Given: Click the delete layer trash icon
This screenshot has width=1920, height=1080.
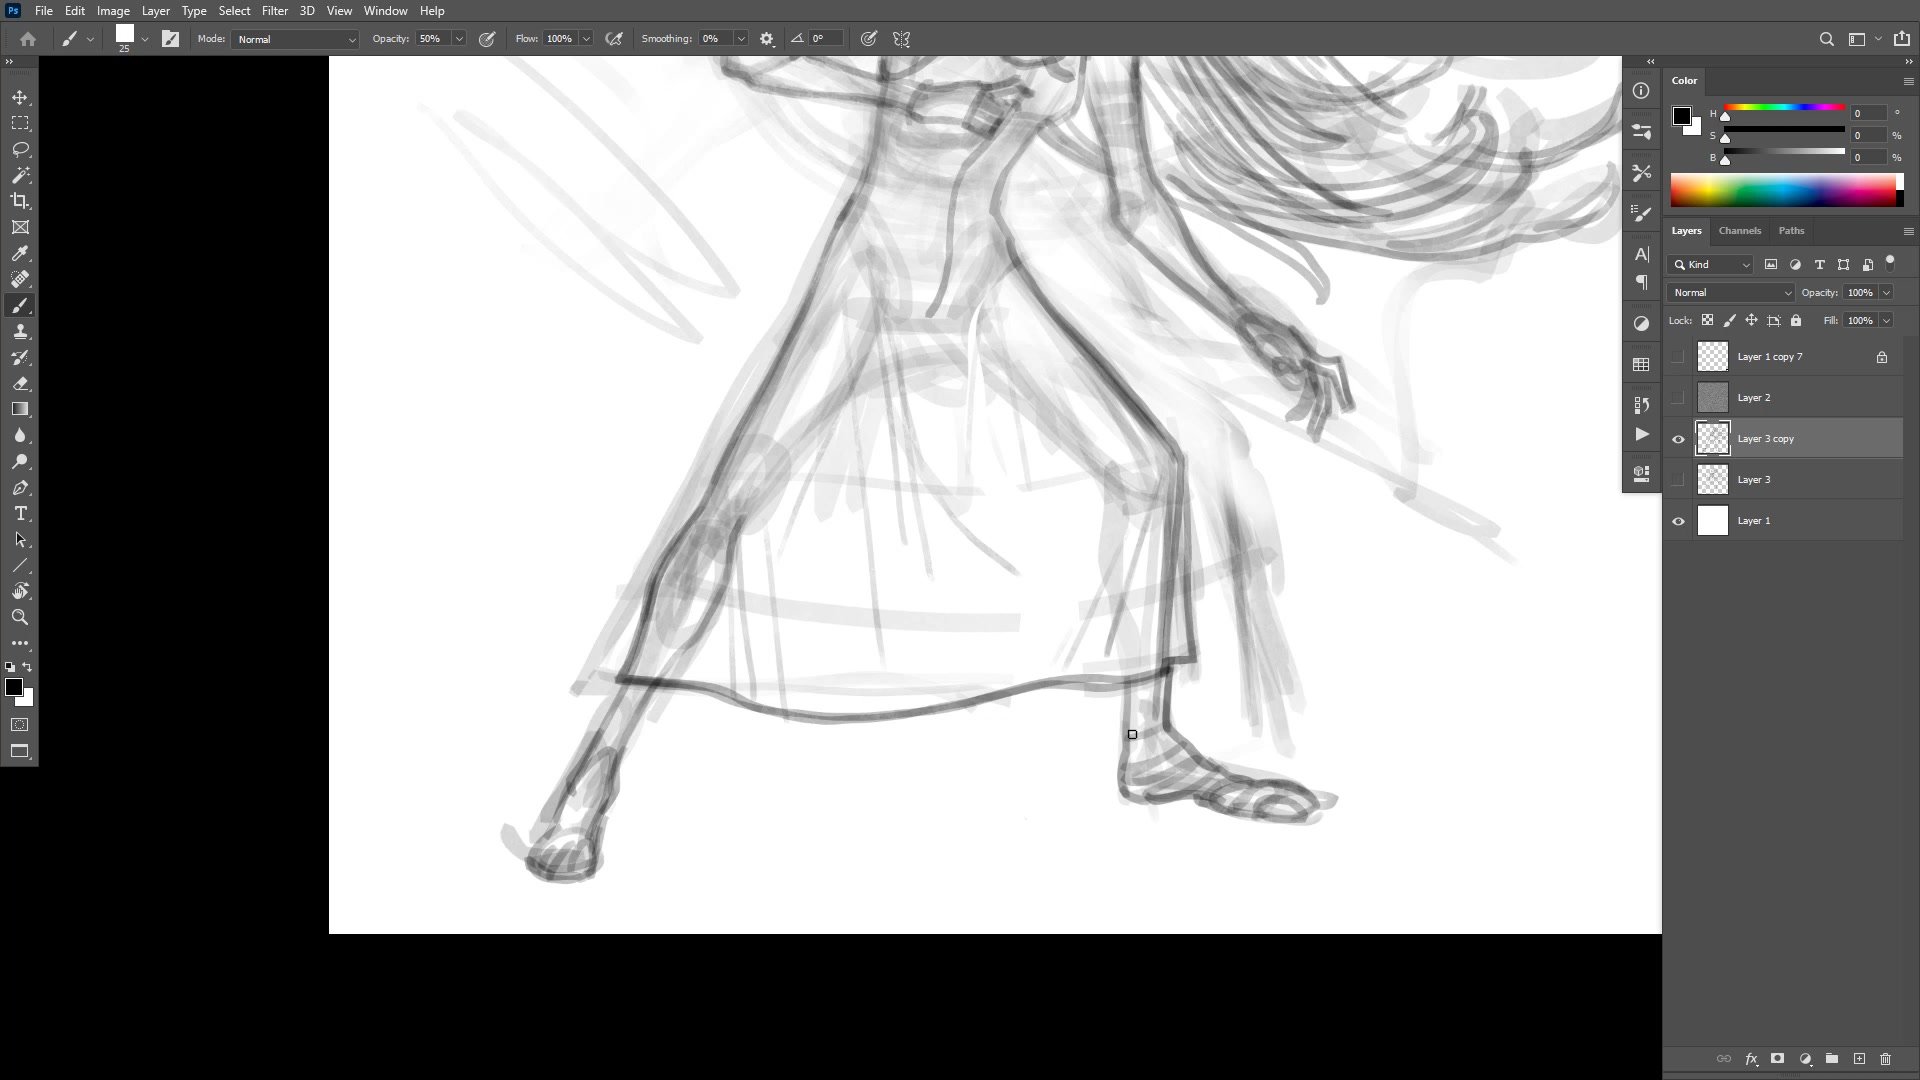Looking at the screenshot, I should (1885, 1058).
